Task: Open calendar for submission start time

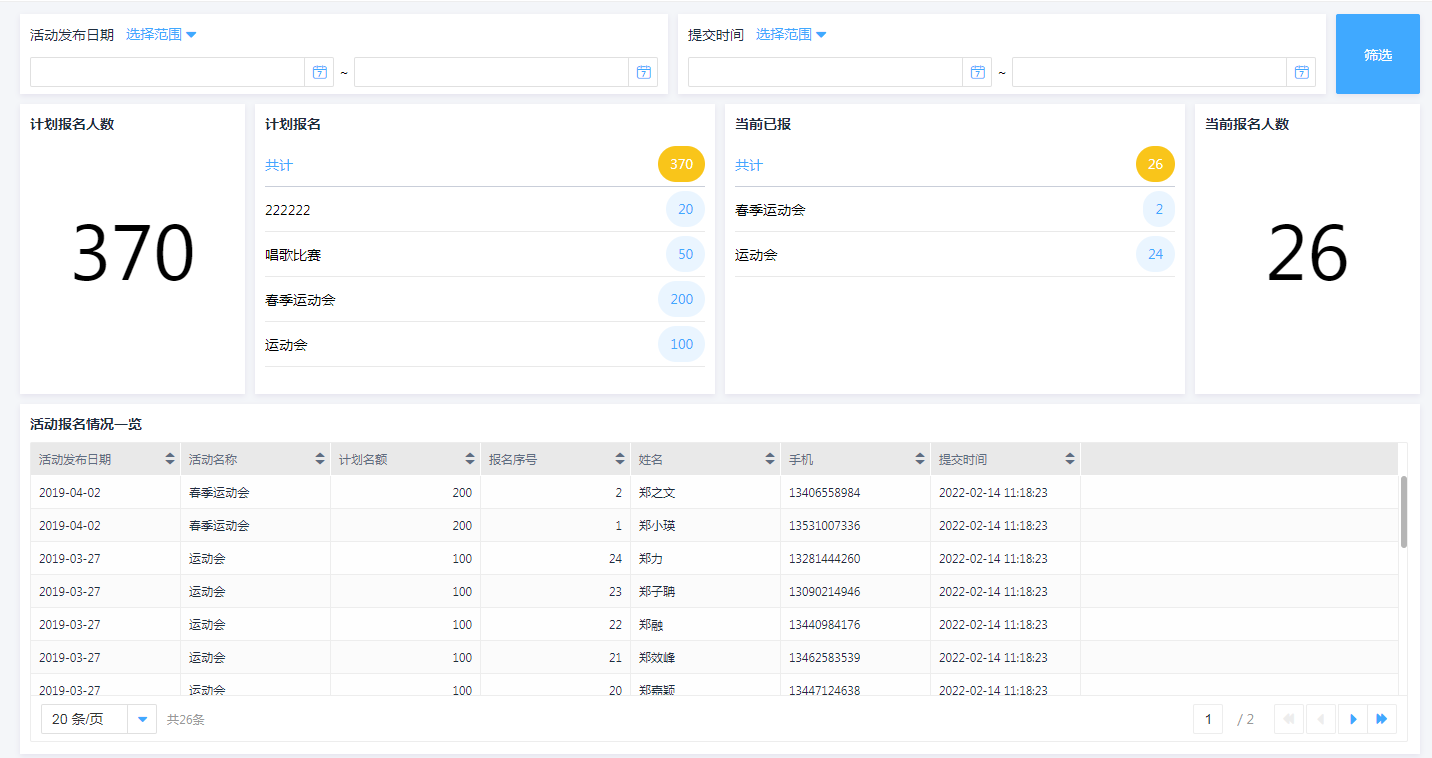Action: point(977,72)
